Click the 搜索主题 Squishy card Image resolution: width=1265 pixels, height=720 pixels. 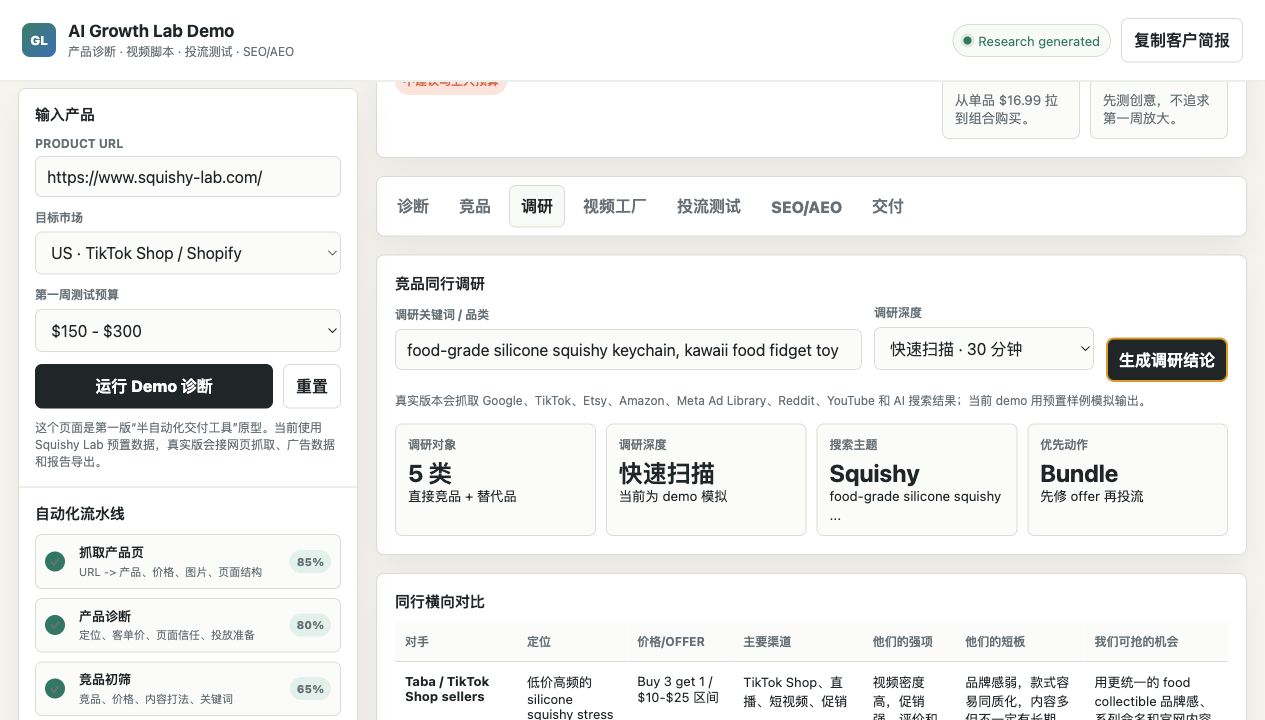point(917,480)
